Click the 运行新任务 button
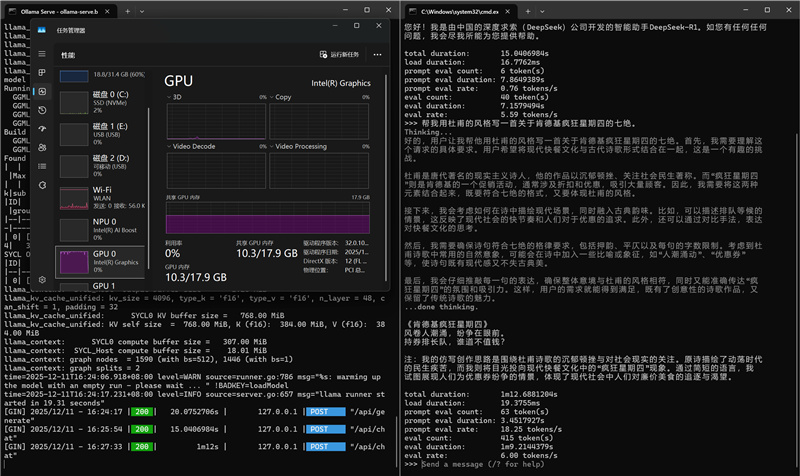800x476 pixels. (x=338, y=55)
